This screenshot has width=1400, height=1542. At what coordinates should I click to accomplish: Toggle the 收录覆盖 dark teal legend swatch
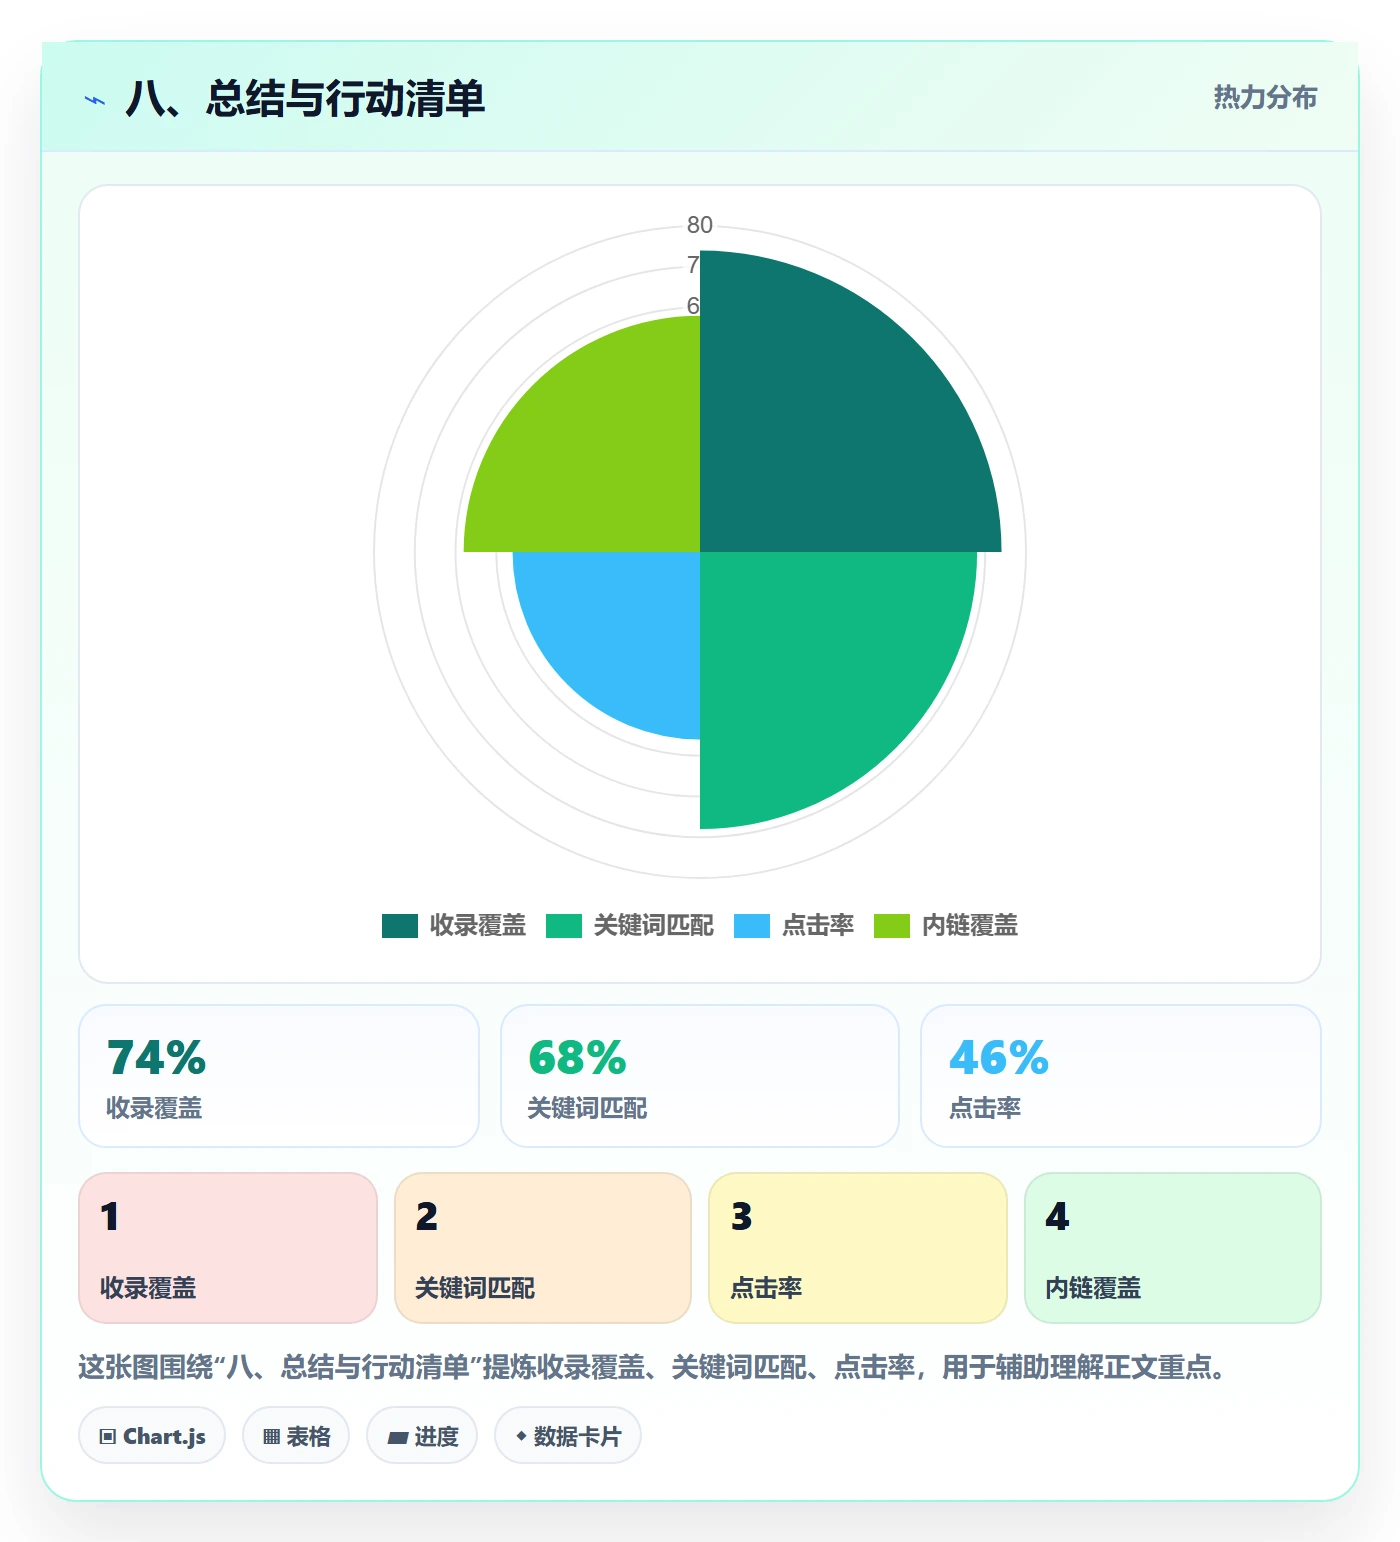point(400,926)
